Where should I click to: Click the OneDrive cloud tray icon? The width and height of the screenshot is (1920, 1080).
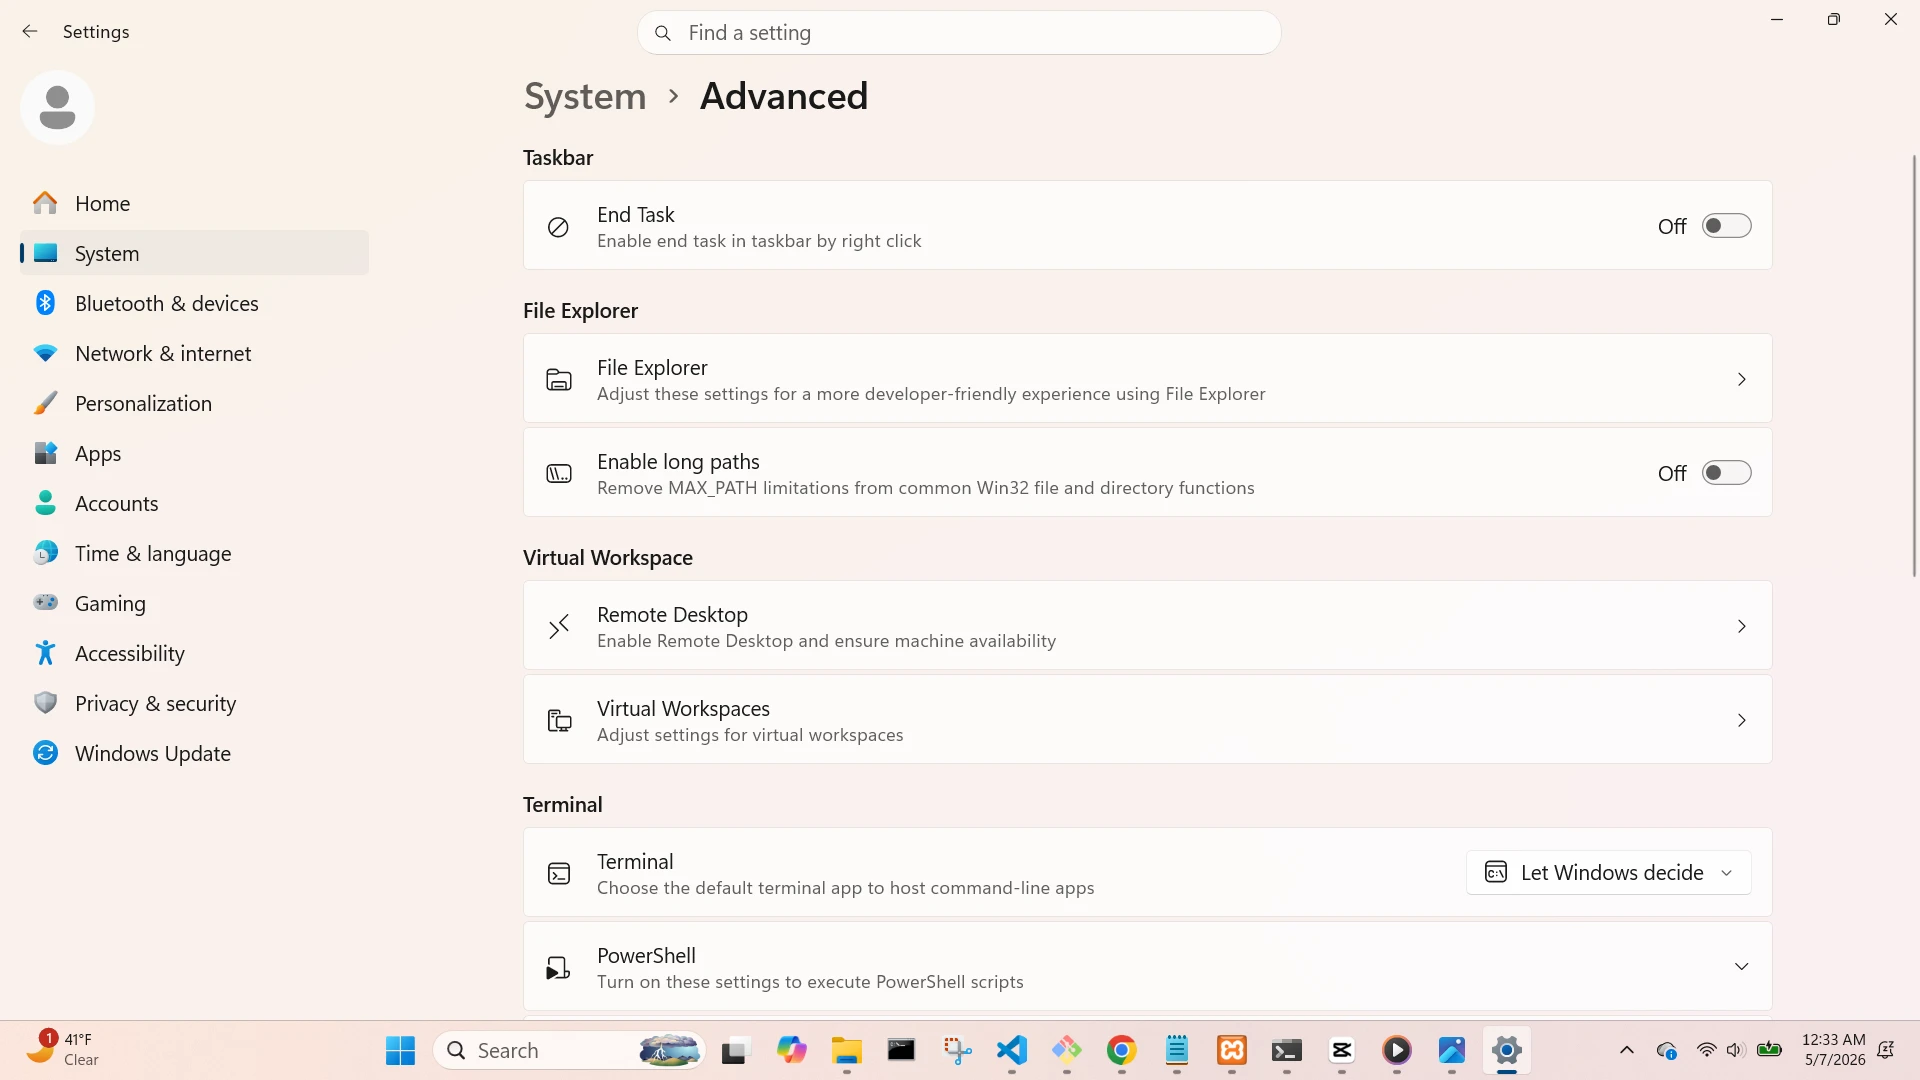tap(1666, 1050)
